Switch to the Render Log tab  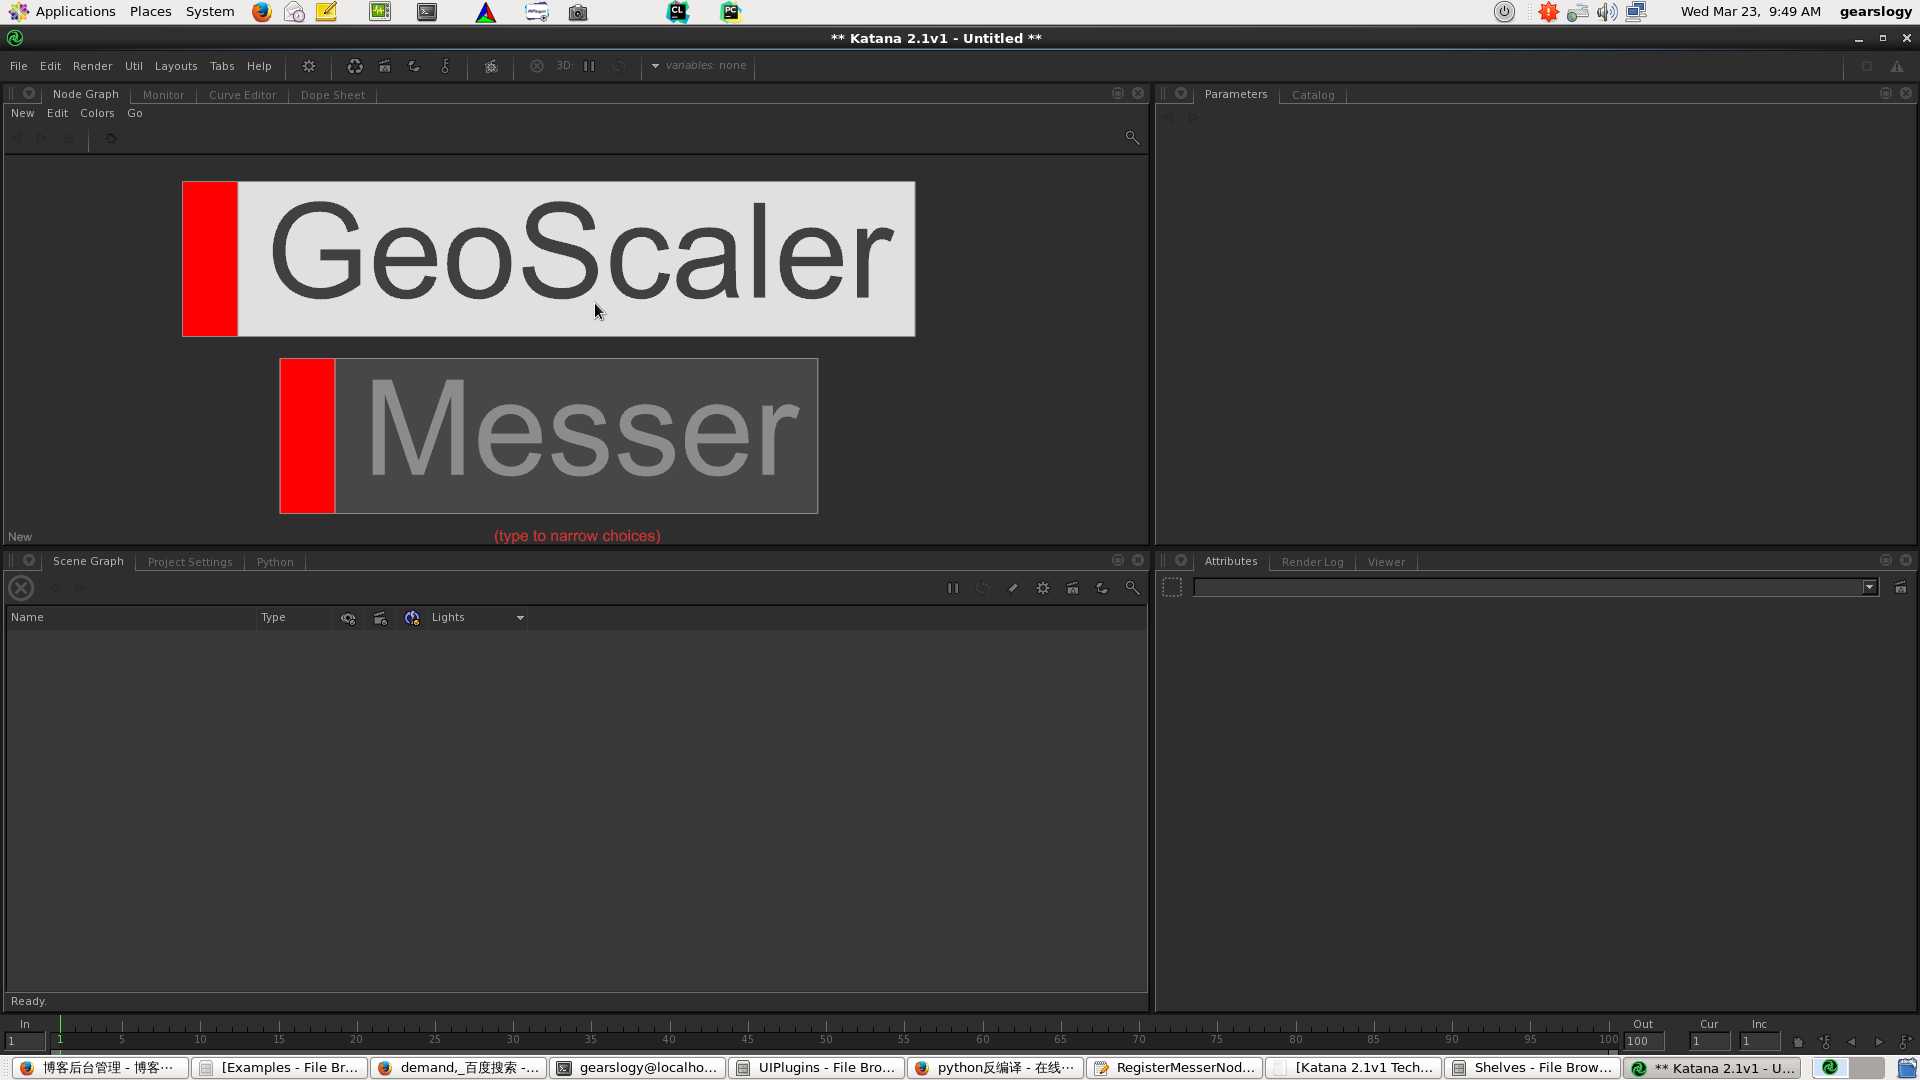coord(1312,562)
